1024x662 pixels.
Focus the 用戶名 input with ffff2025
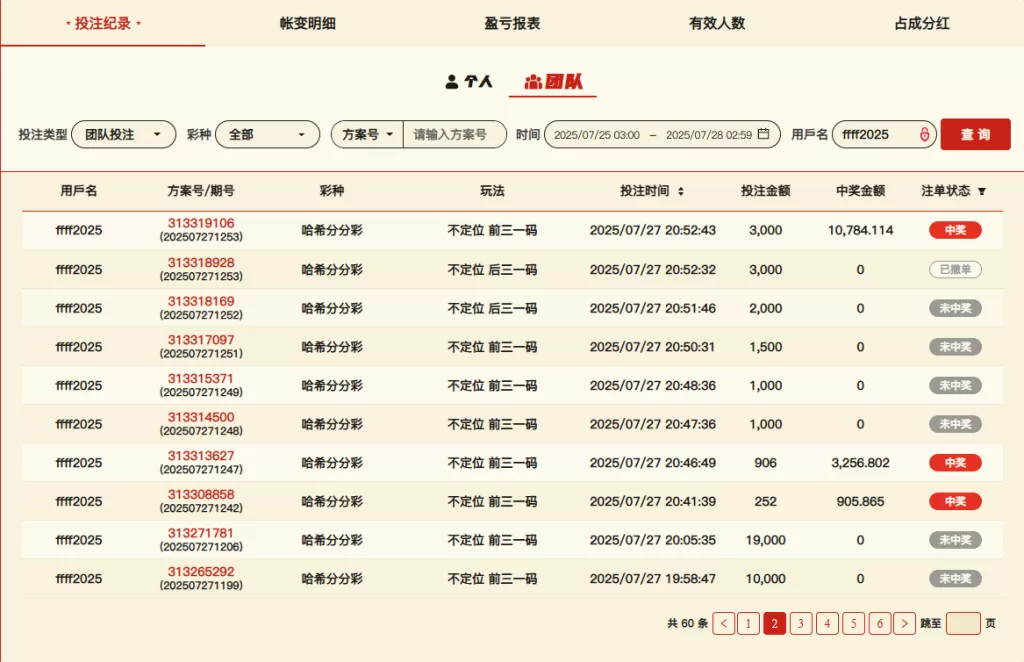(884, 134)
